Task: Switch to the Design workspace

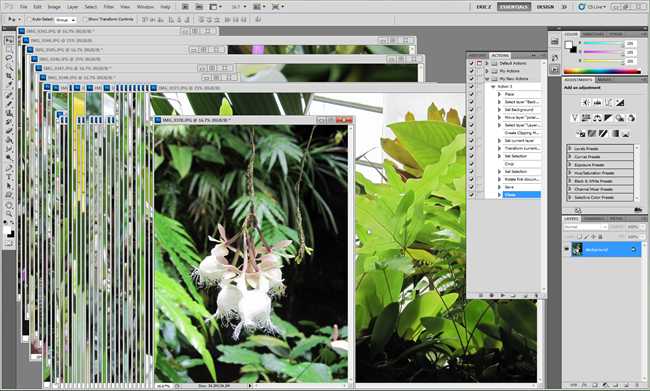Action: click(545, 7)
